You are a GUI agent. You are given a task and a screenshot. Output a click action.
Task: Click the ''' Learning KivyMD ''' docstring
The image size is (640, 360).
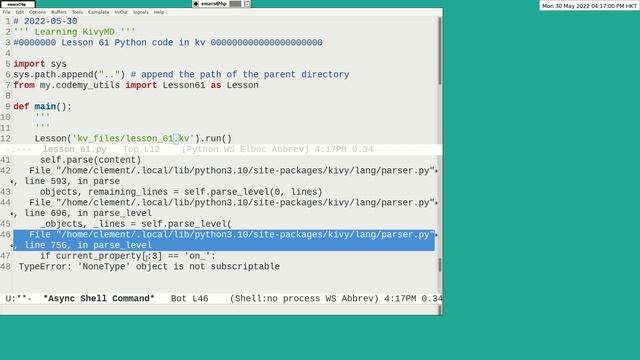tap(74, 32)
